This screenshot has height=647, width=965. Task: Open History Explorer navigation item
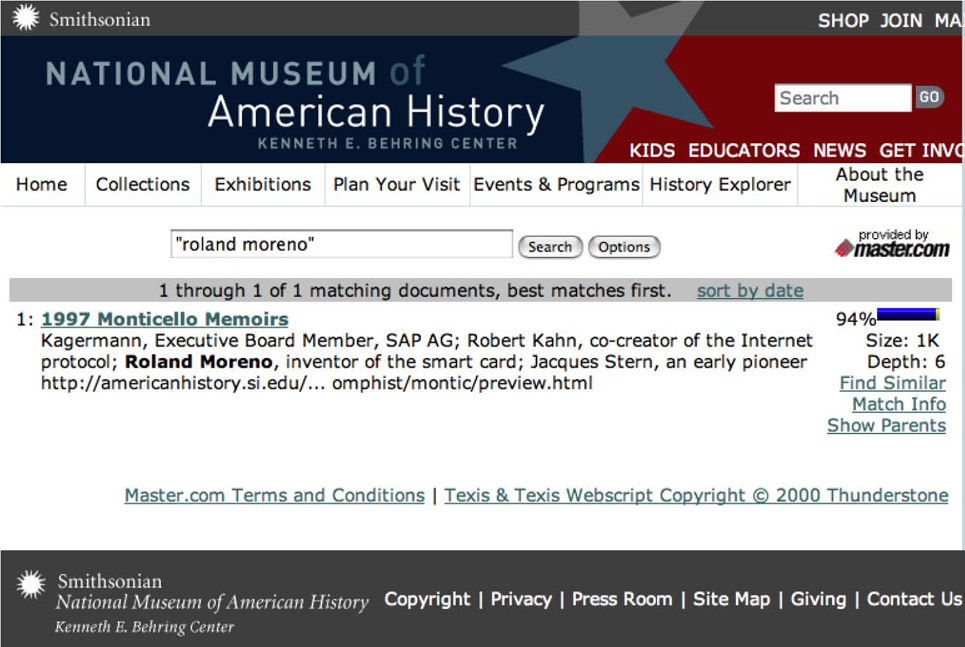point(720,184)
